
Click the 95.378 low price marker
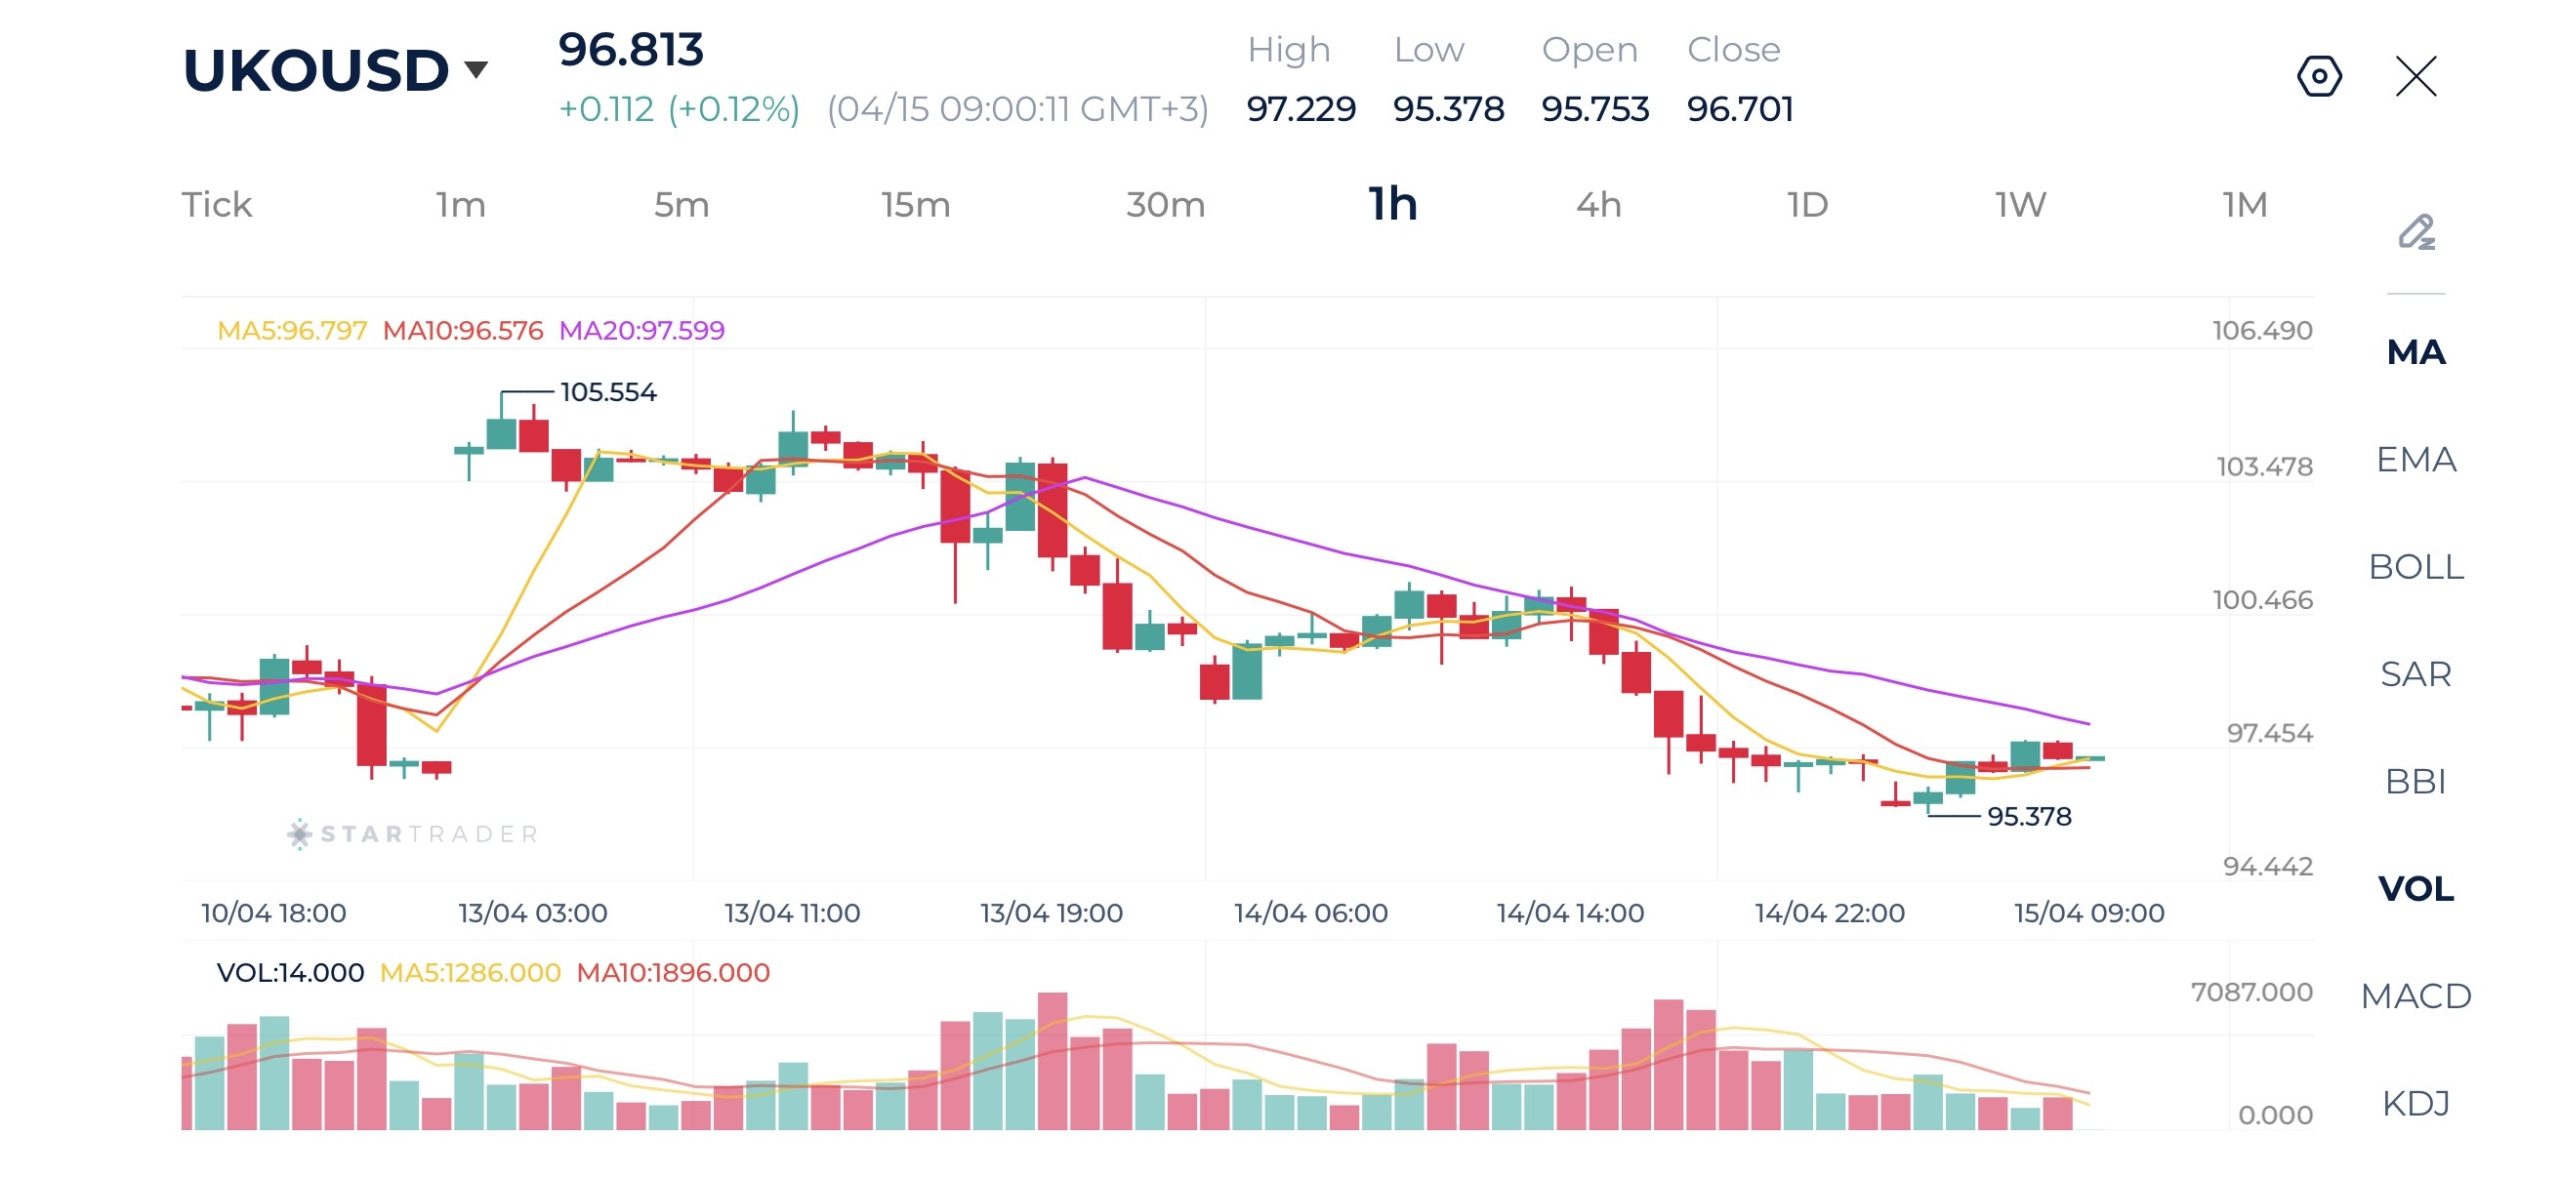pos(2028,817)
